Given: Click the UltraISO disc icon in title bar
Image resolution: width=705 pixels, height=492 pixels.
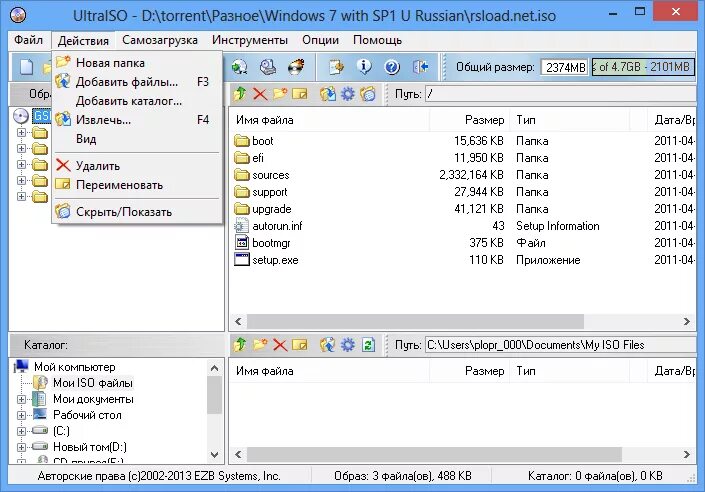Looking at the screenshot, I should [18, 15].
